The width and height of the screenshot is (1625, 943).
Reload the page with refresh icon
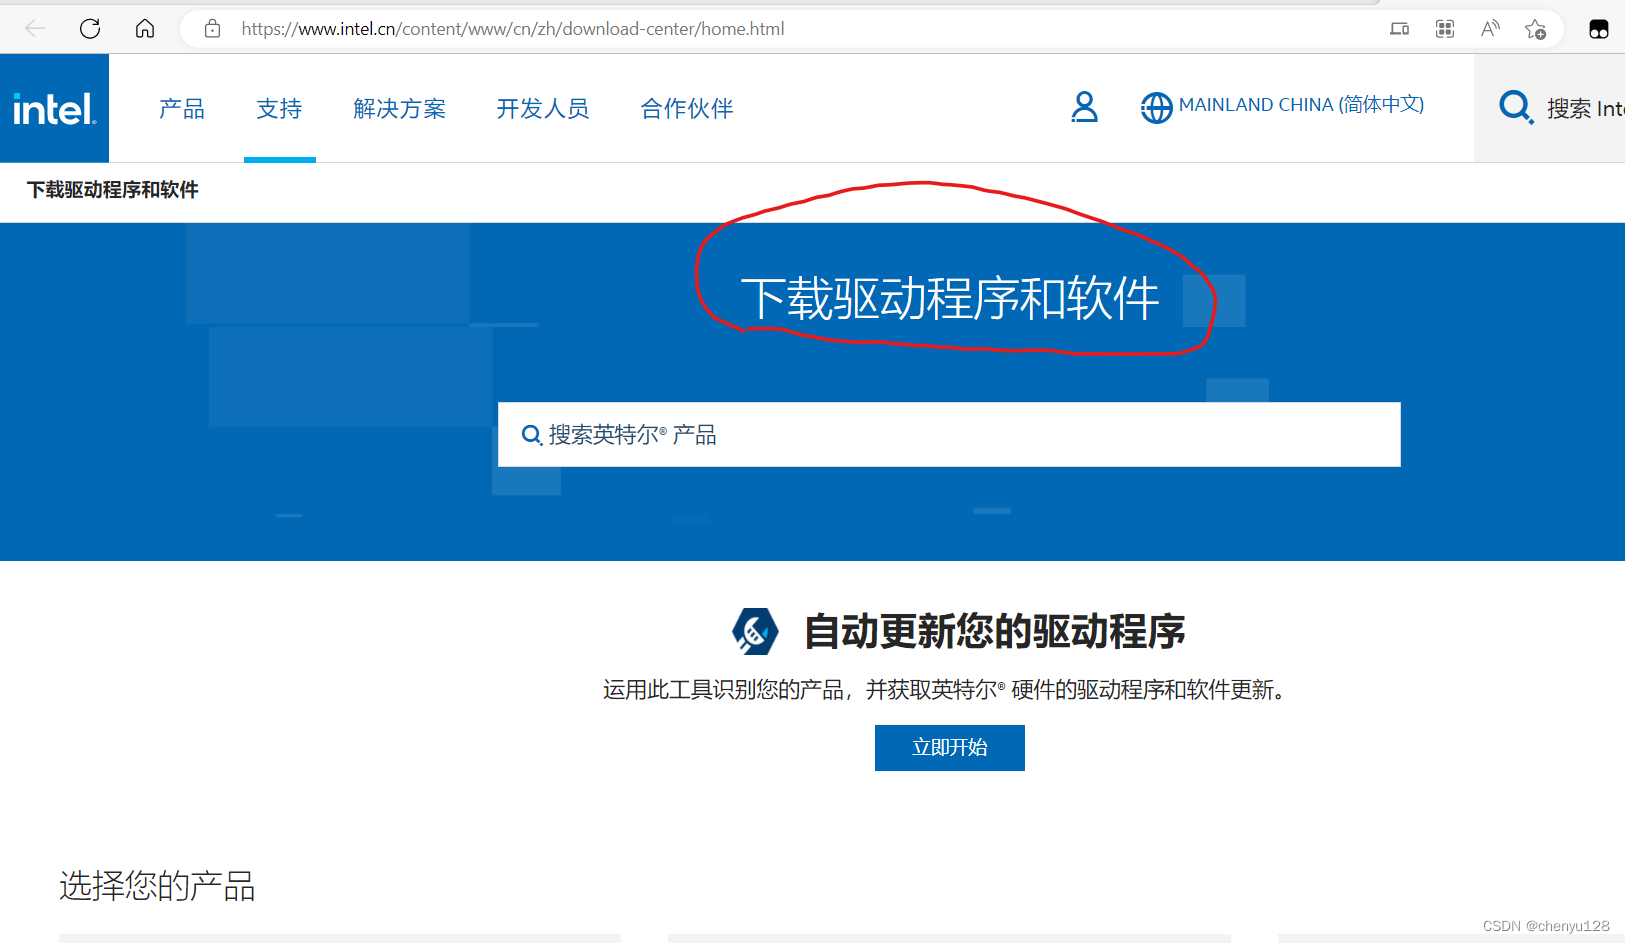click(x=90, y=28)
